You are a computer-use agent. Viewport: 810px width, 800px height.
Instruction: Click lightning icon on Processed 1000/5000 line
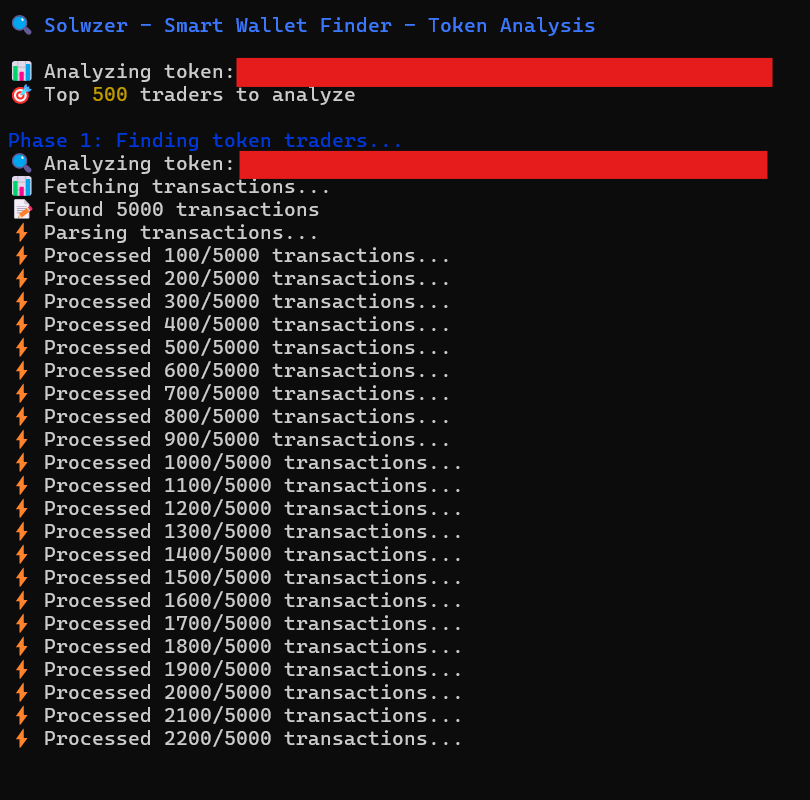tap(21, 462)
